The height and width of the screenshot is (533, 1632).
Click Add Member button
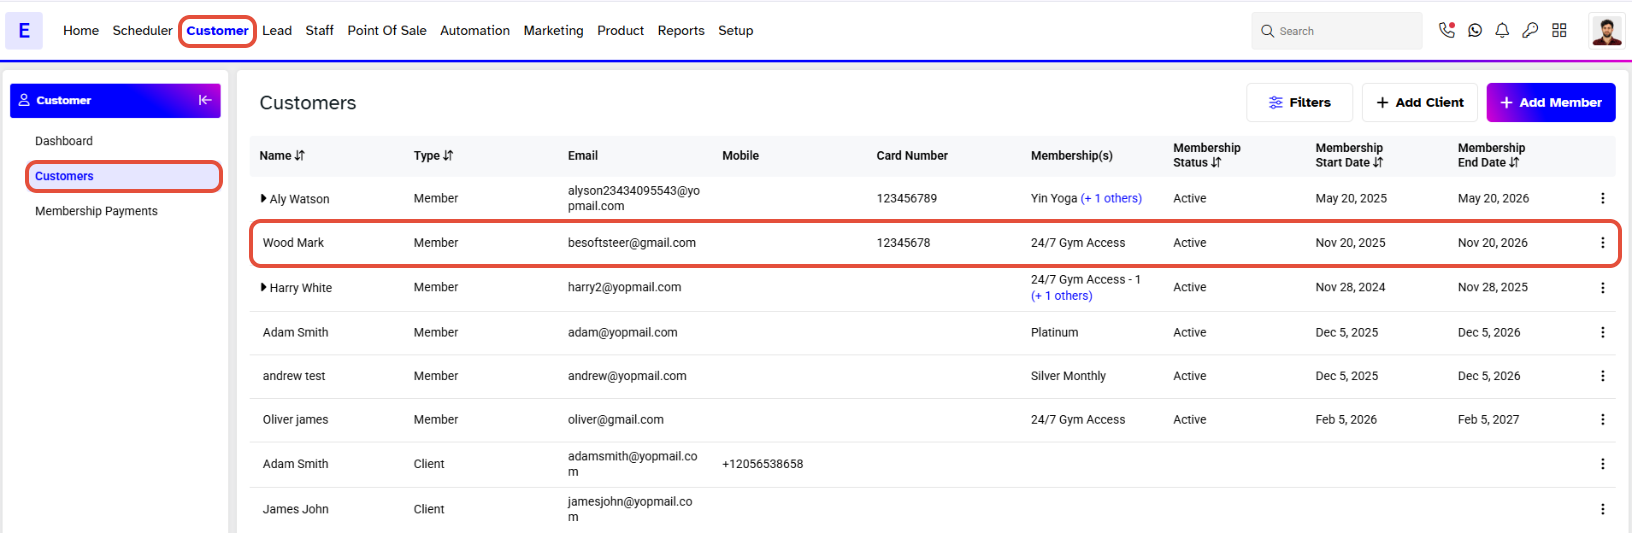click(x=1551, y=102)
